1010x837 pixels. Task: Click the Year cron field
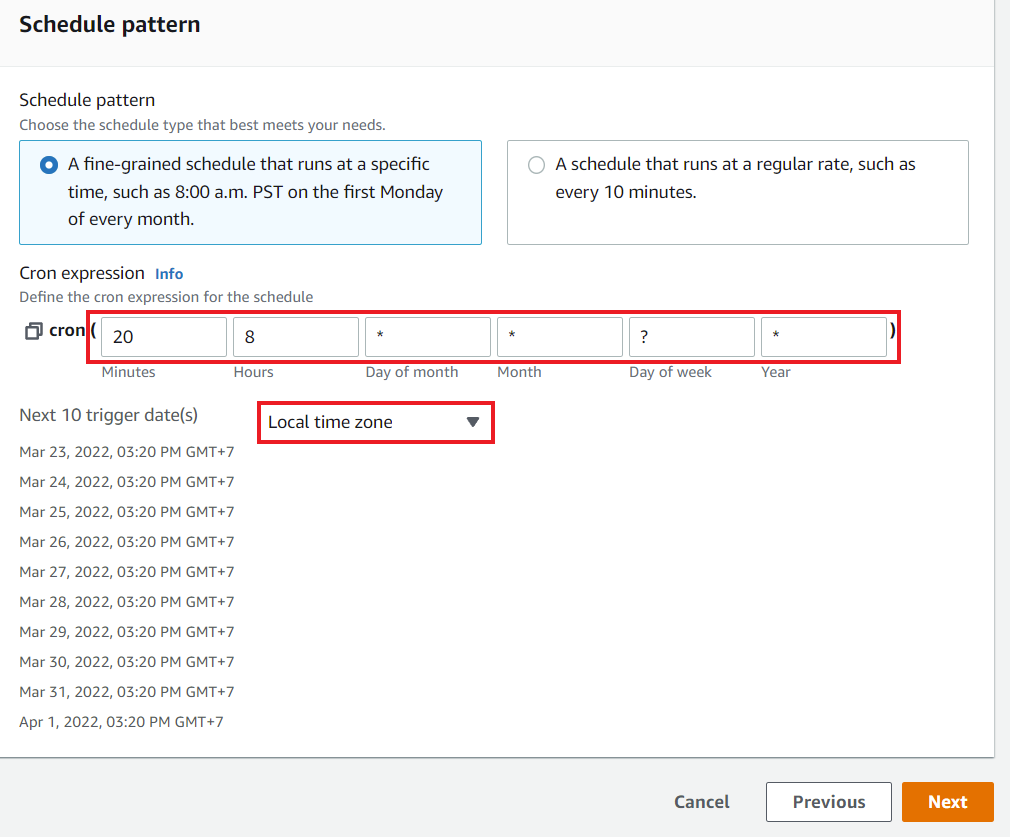823,336
